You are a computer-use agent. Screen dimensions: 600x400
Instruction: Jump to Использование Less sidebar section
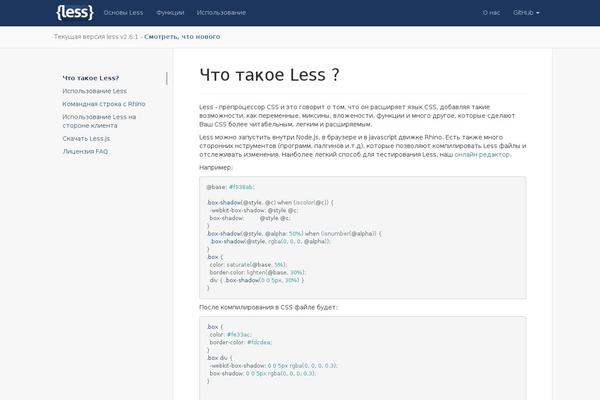coord(95,91)
